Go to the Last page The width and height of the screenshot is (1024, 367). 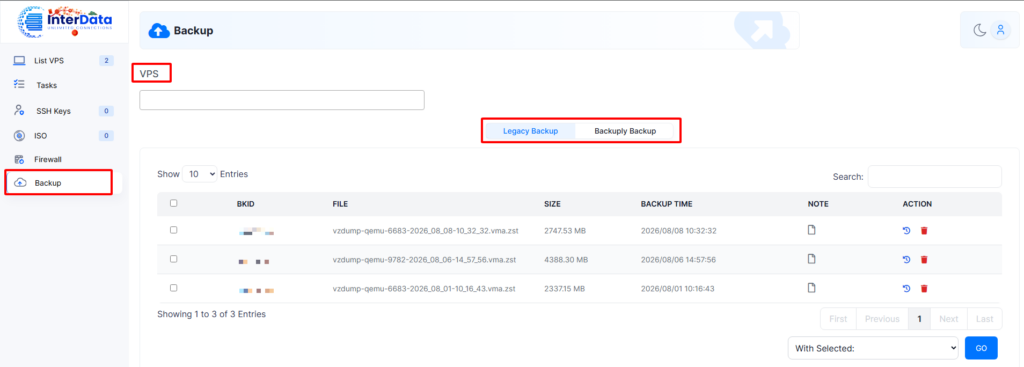[x=985, y=319]
